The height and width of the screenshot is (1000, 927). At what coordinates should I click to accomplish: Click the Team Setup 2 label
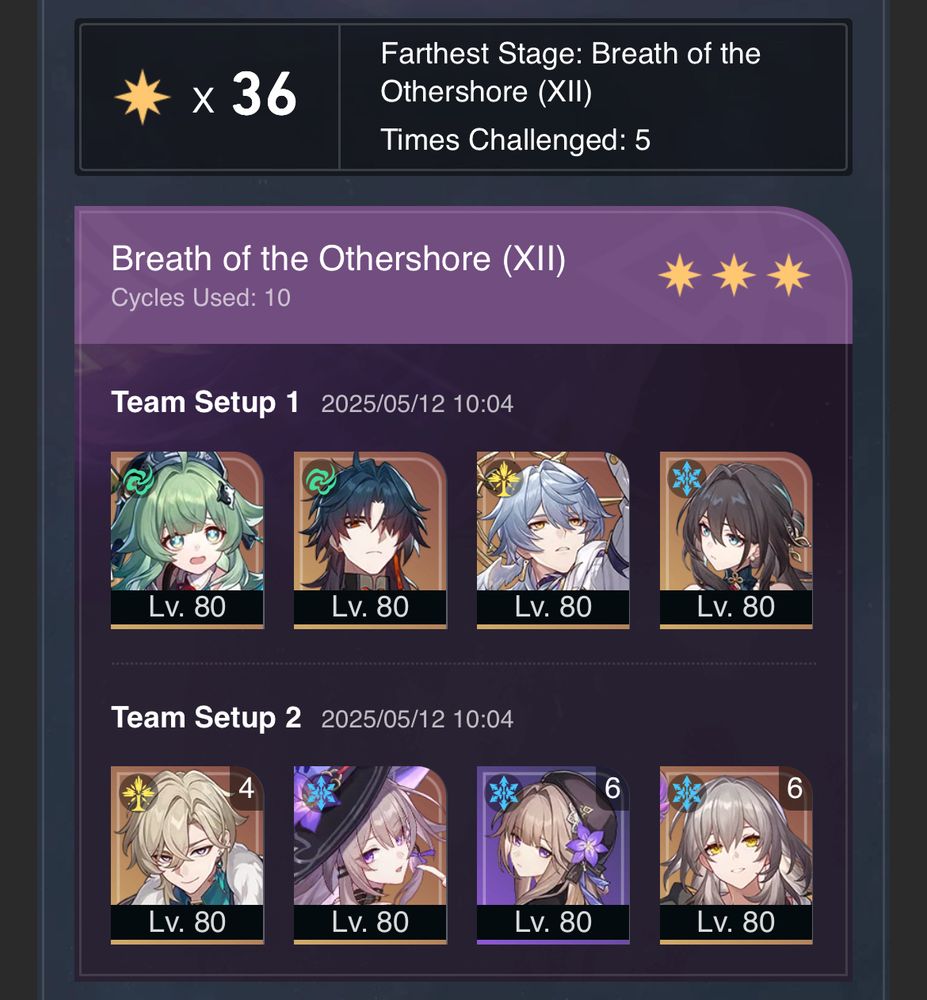pyautogui.click(x=206, y=717)
